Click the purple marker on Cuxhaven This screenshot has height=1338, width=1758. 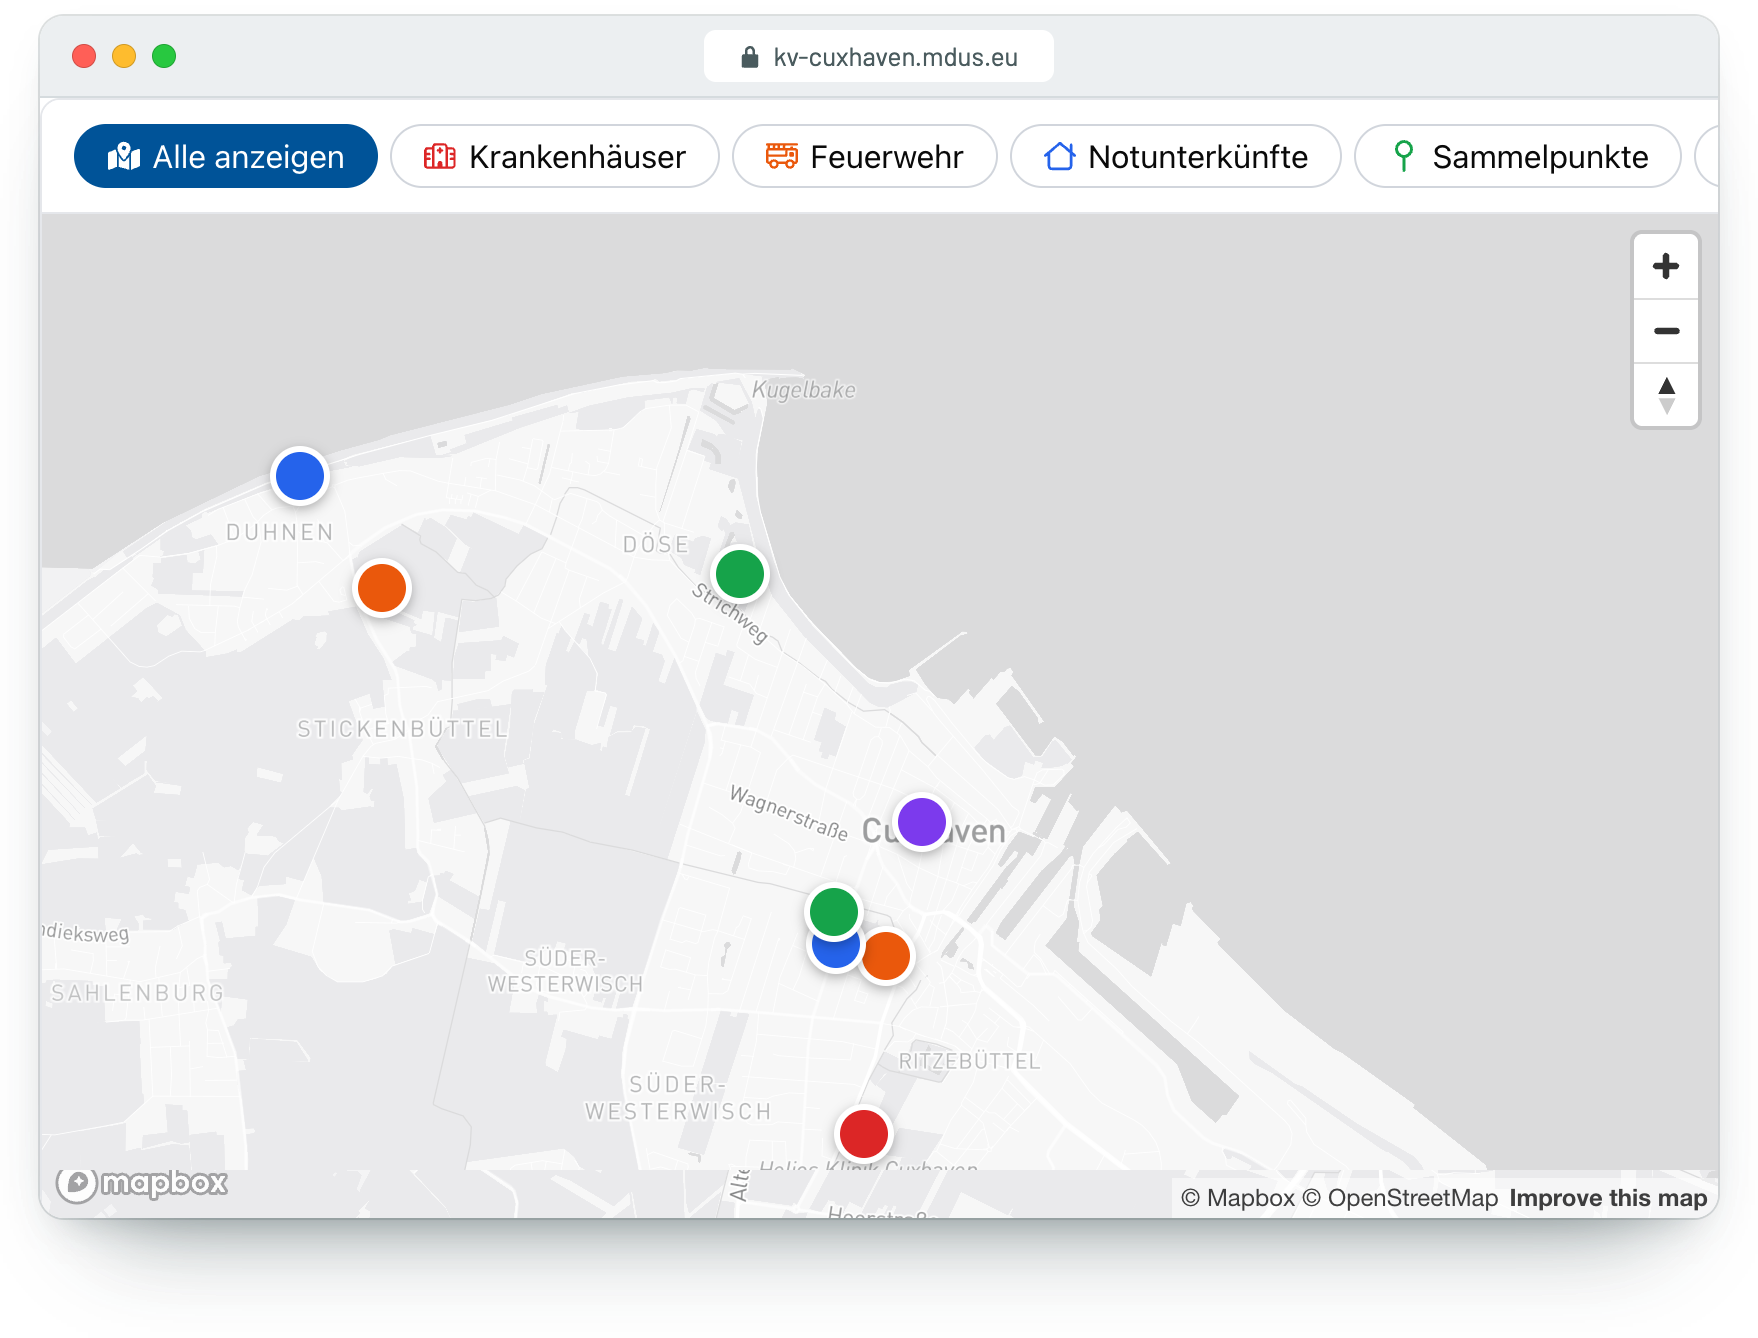coord(922,822)
